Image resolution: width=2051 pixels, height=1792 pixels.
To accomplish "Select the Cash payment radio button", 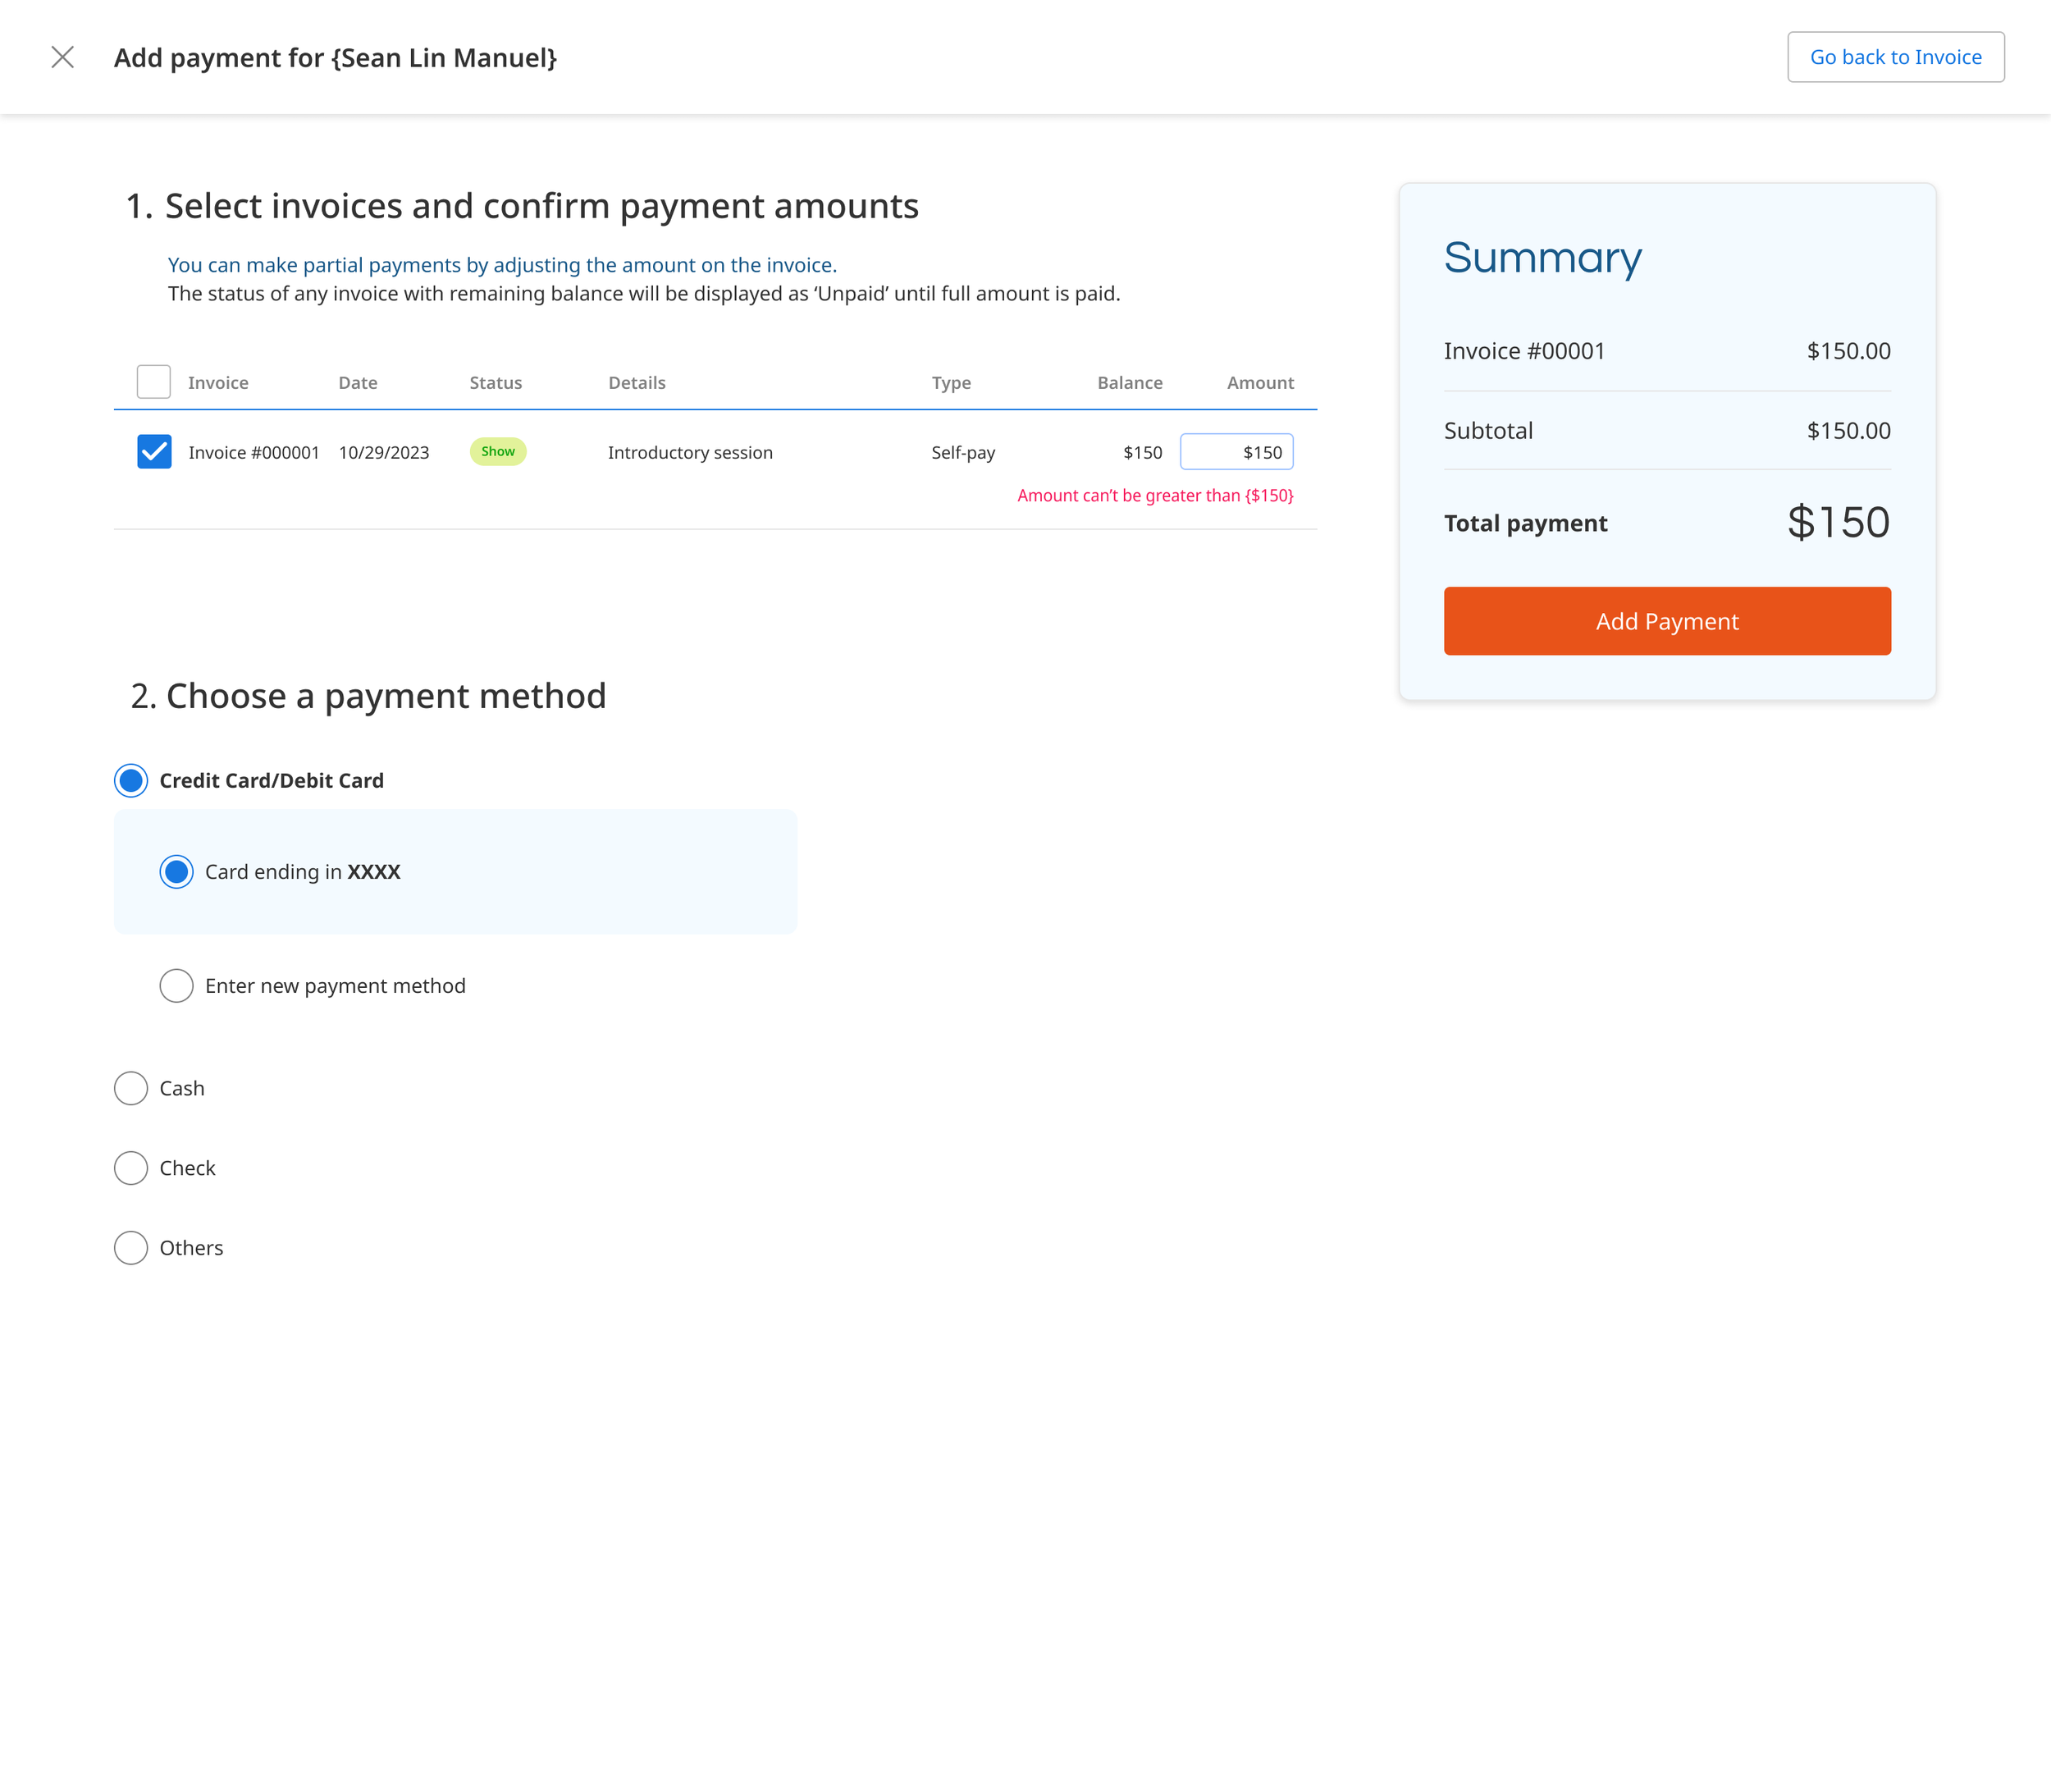I will click(131, 1088).
